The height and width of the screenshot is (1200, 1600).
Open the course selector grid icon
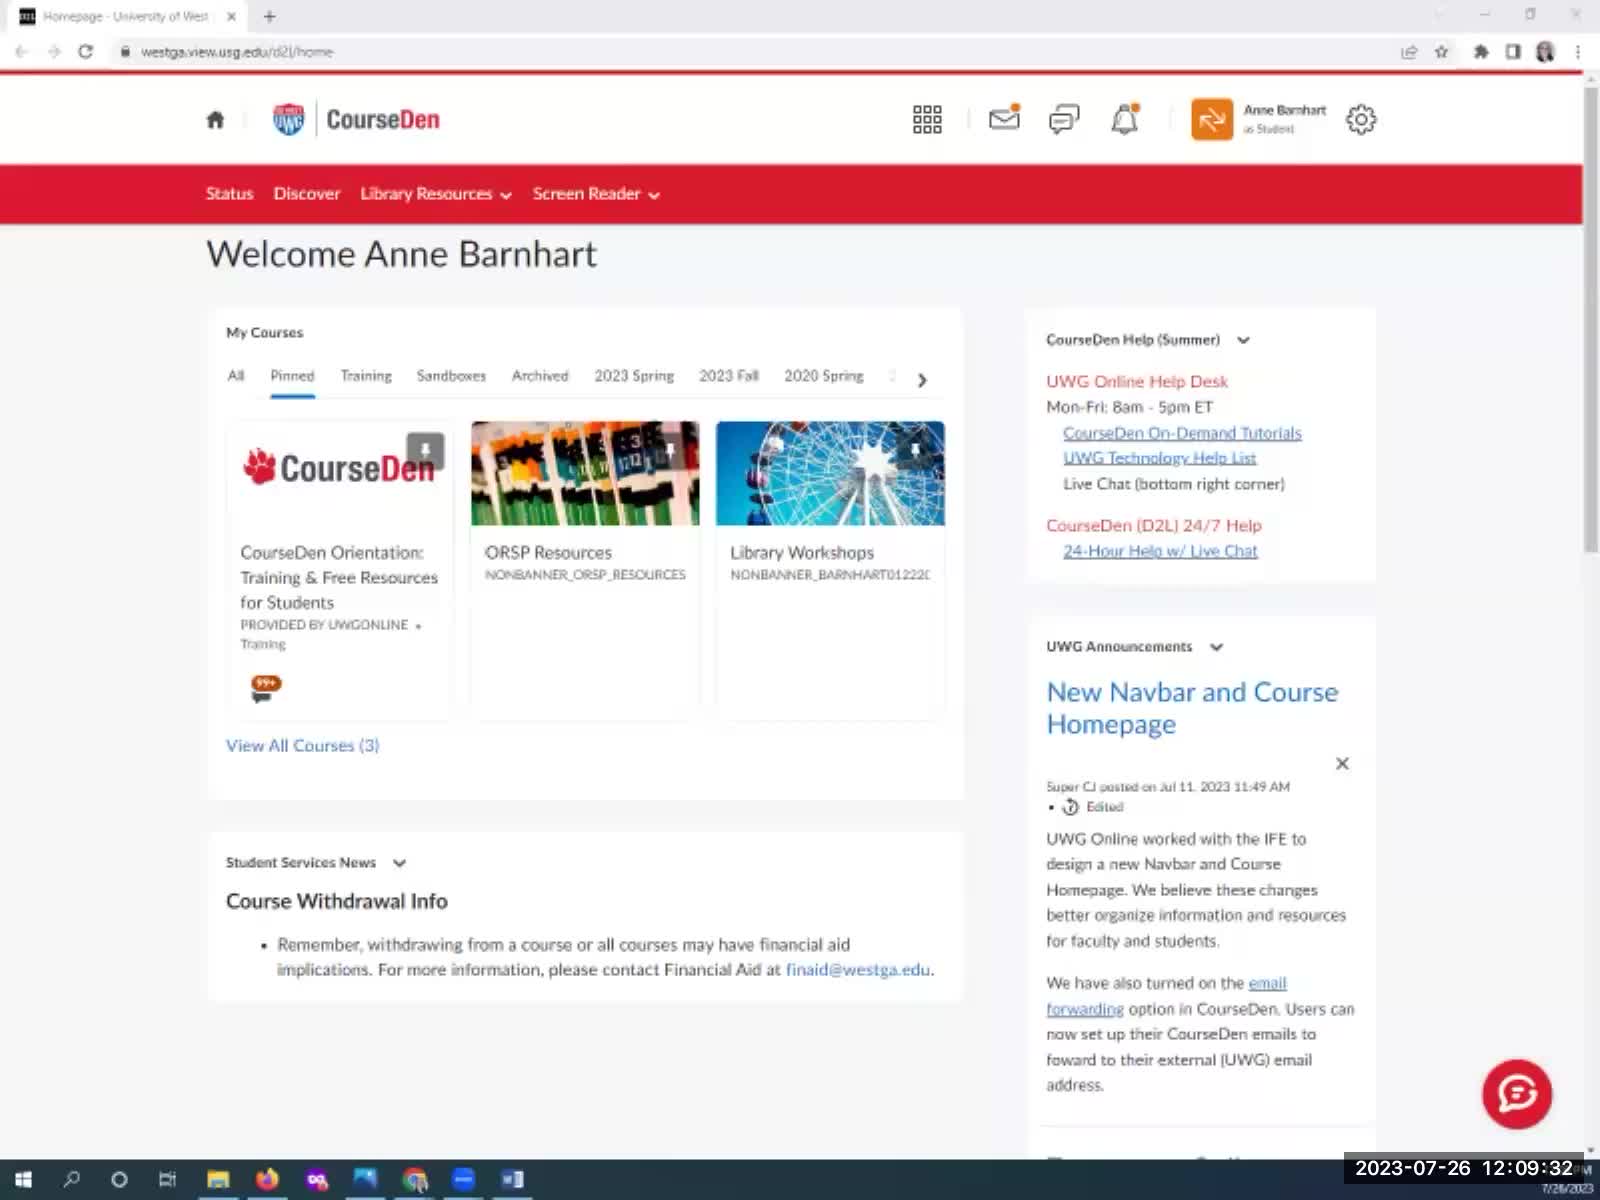click(x=927, y=120)
